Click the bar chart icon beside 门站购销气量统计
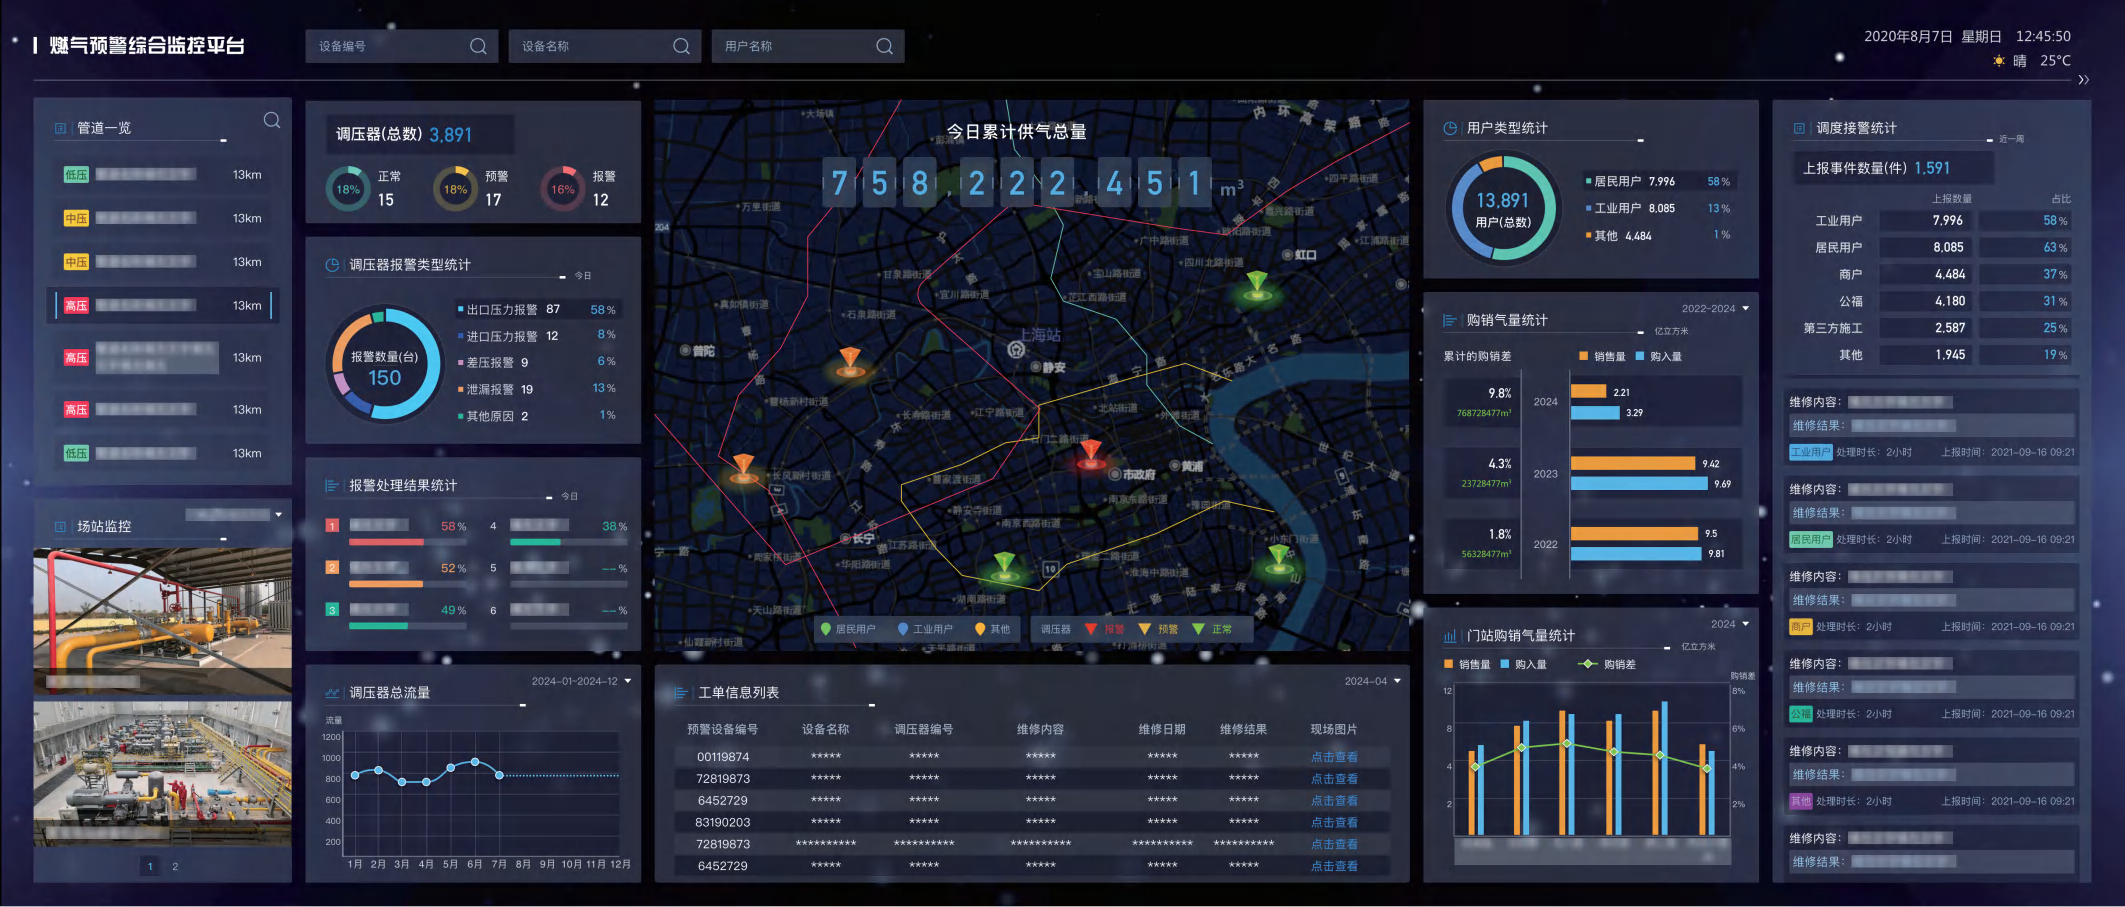The height and width of the screenshot is (907, 2125). (x=1450, y=636)
